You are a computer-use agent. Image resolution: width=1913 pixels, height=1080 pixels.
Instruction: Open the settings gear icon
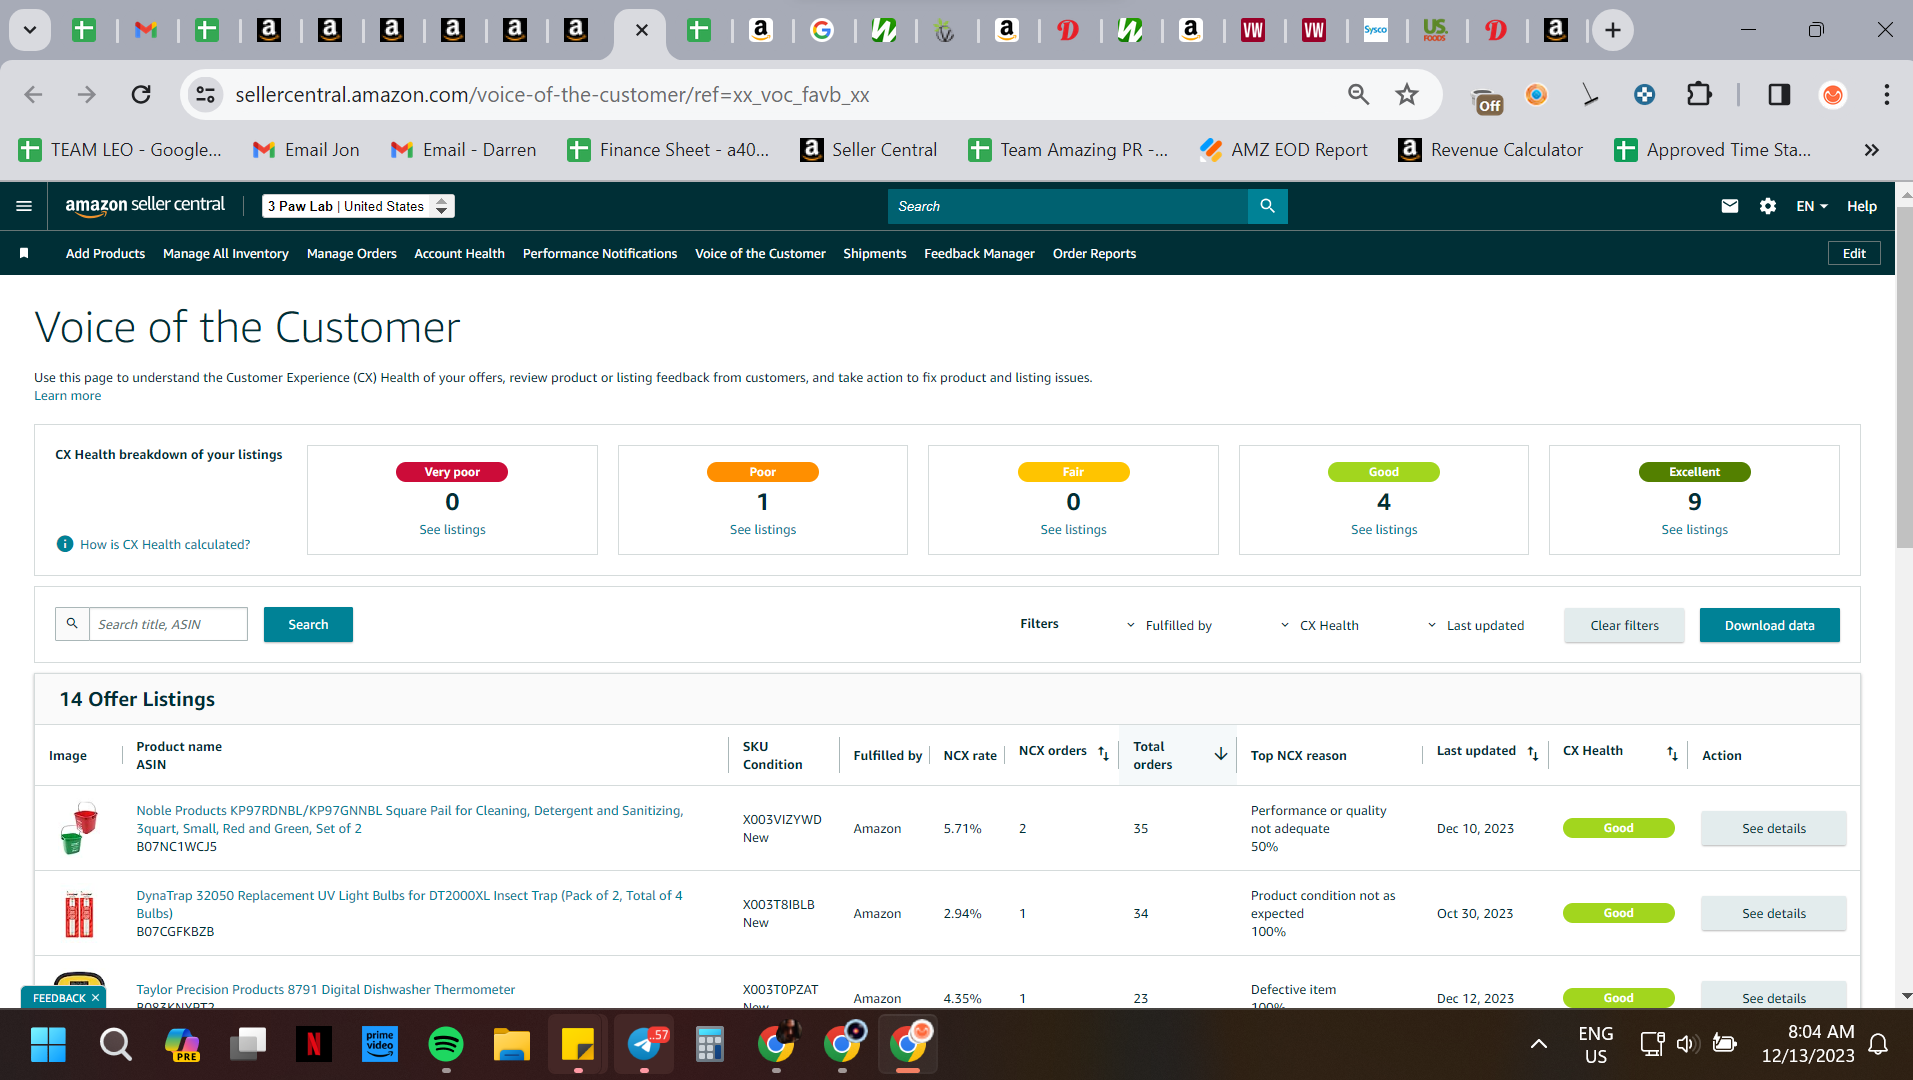1768,206
